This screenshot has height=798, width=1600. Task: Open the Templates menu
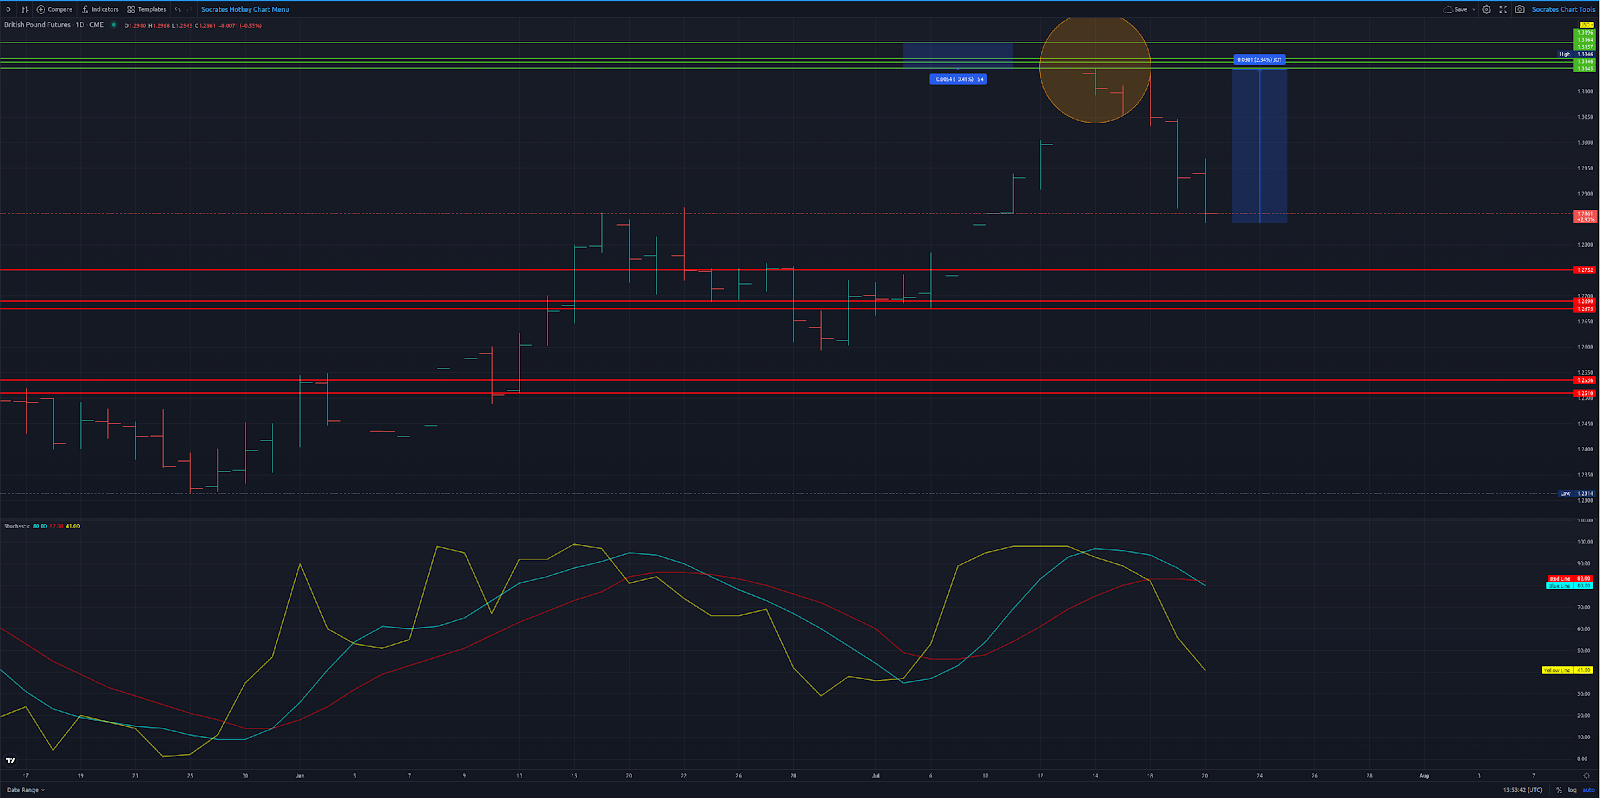(x=147, y=9)
